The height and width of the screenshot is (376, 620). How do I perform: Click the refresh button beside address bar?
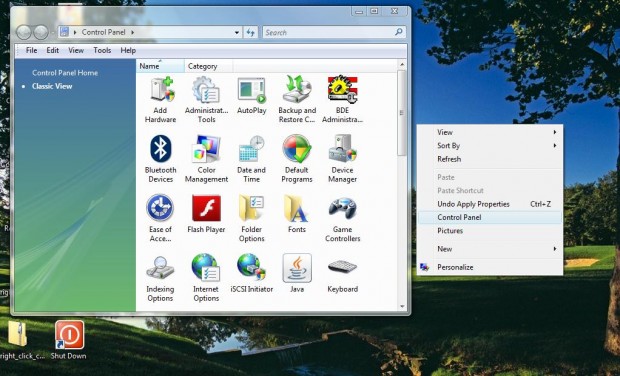(251, 32)
